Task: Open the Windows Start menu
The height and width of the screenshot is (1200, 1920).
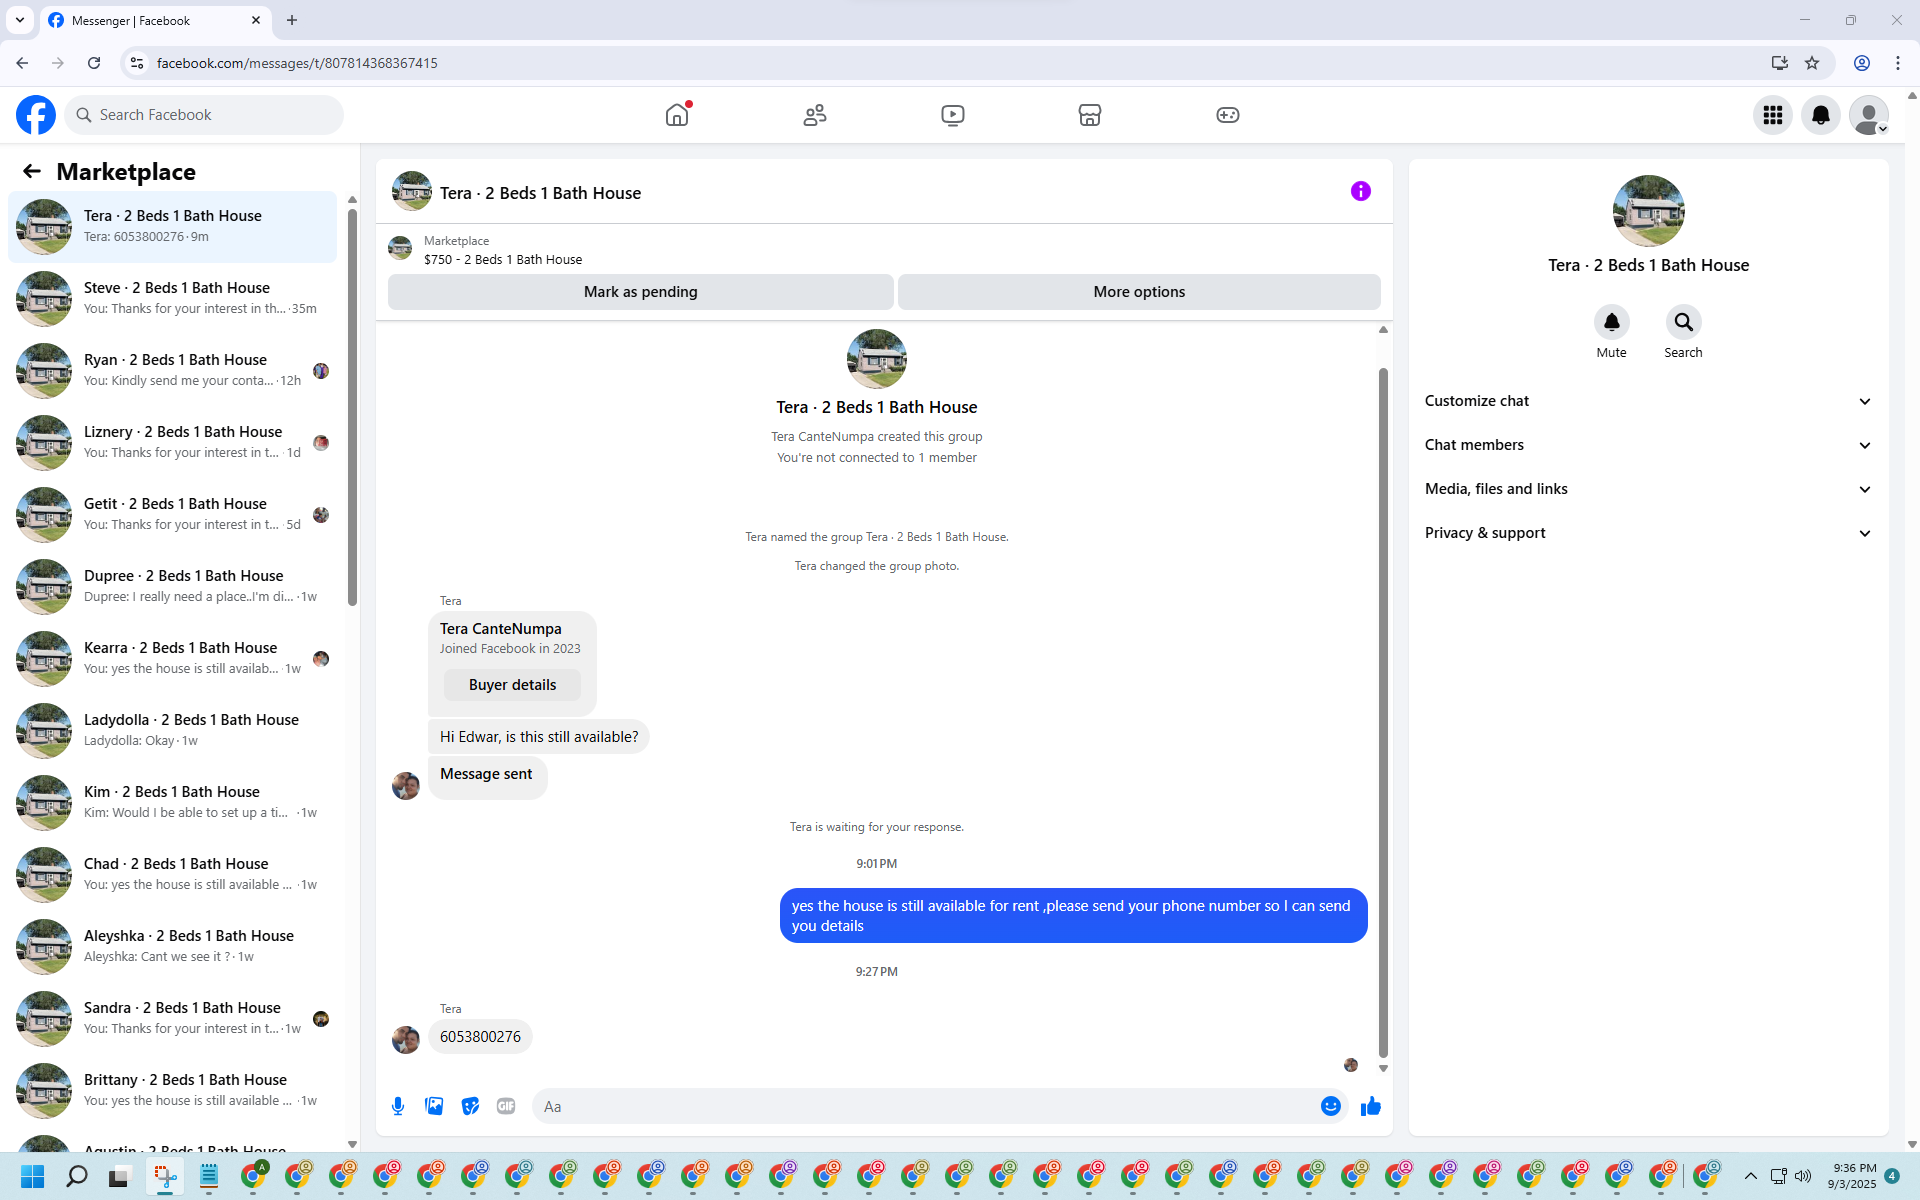Action: coord(32,1176)
